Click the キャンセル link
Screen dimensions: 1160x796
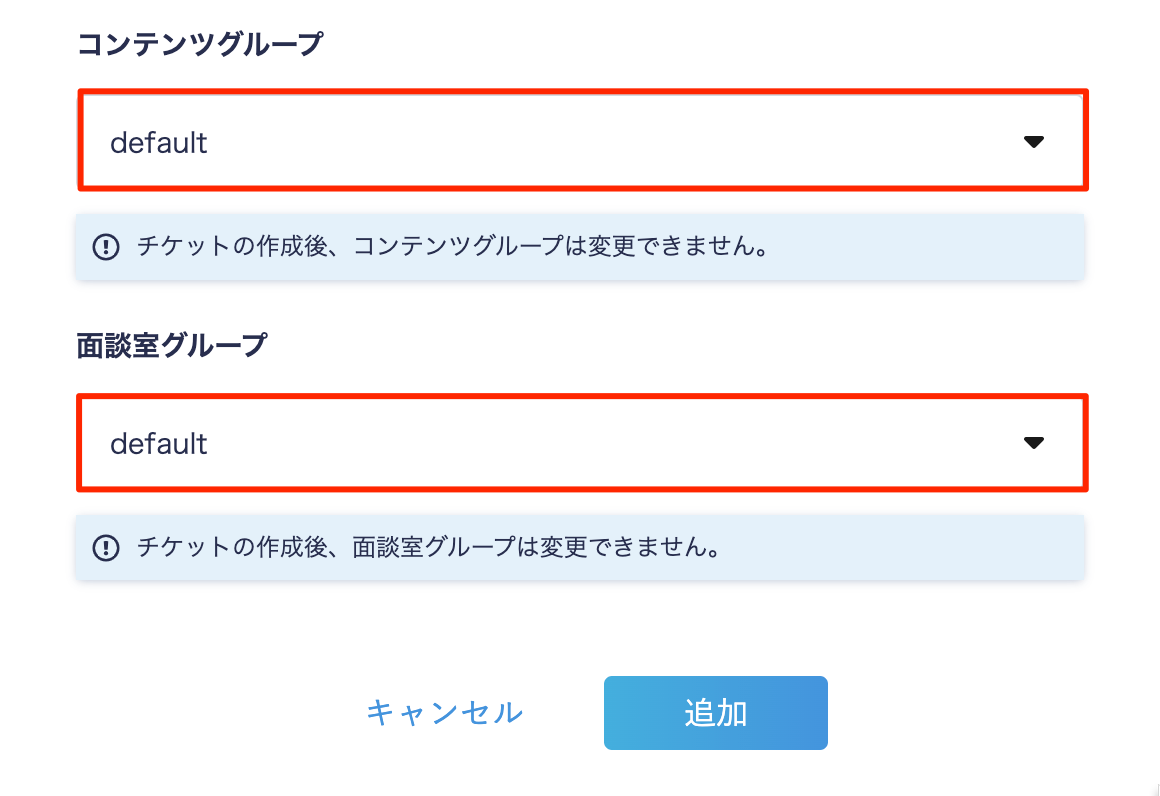click(445, 712)
